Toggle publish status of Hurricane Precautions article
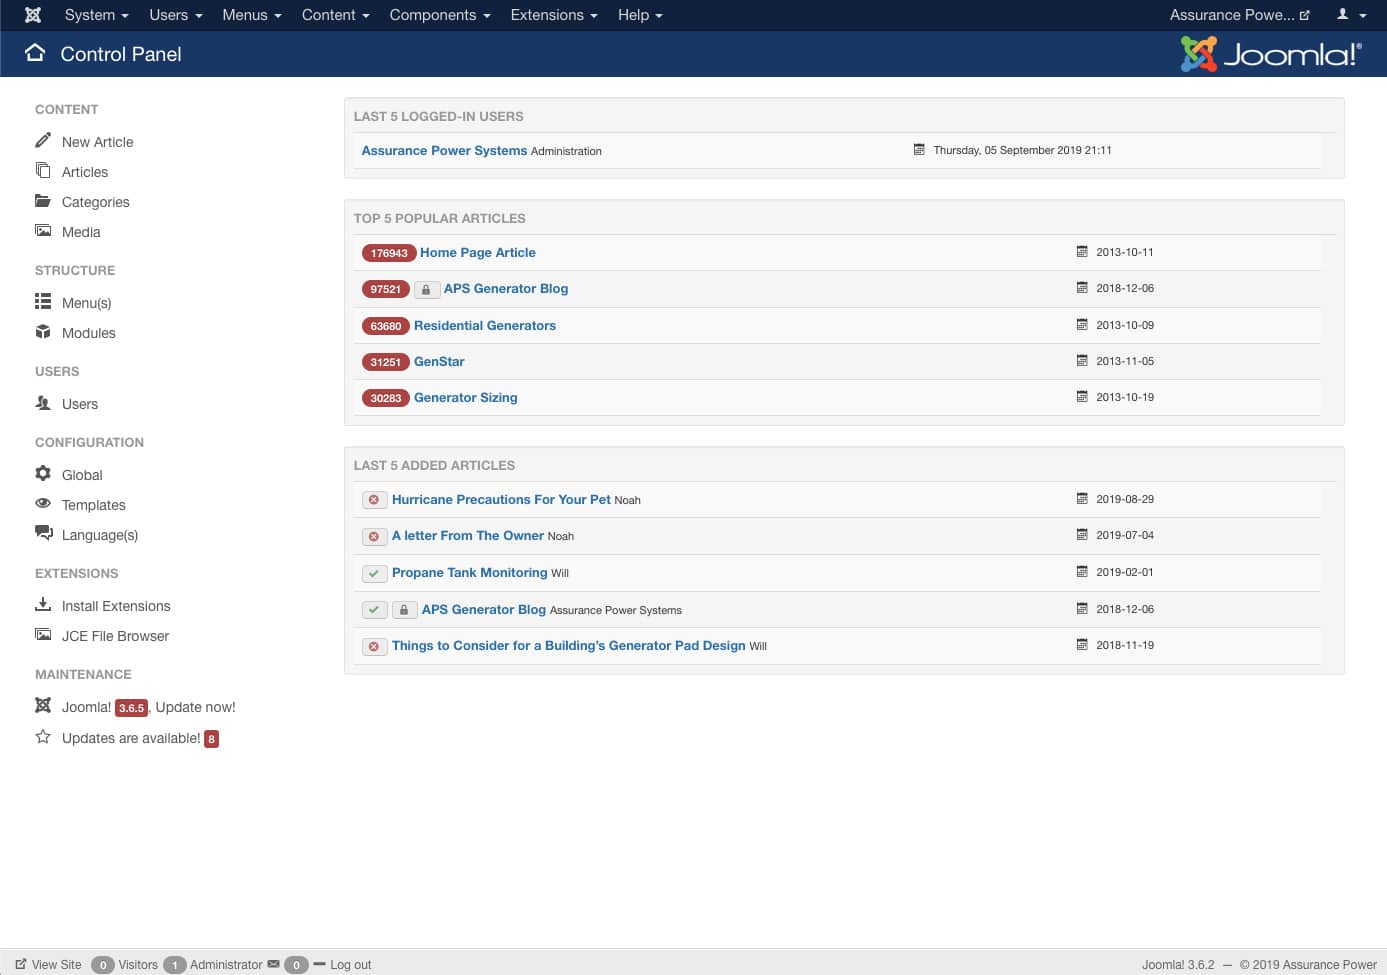The height and width of the screenshot is (975, 1387). tap(374, 500)
